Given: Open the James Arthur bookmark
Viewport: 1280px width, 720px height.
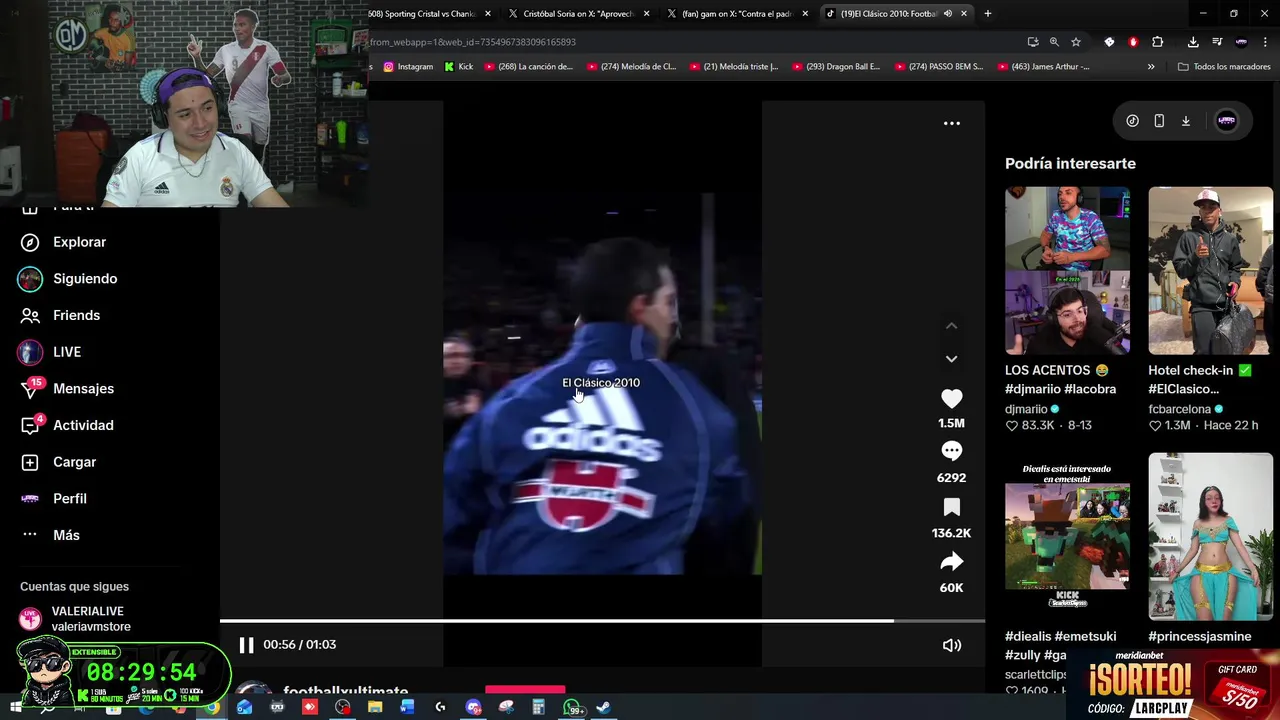Looking at the screenshot, I should tap(1044, 67).
